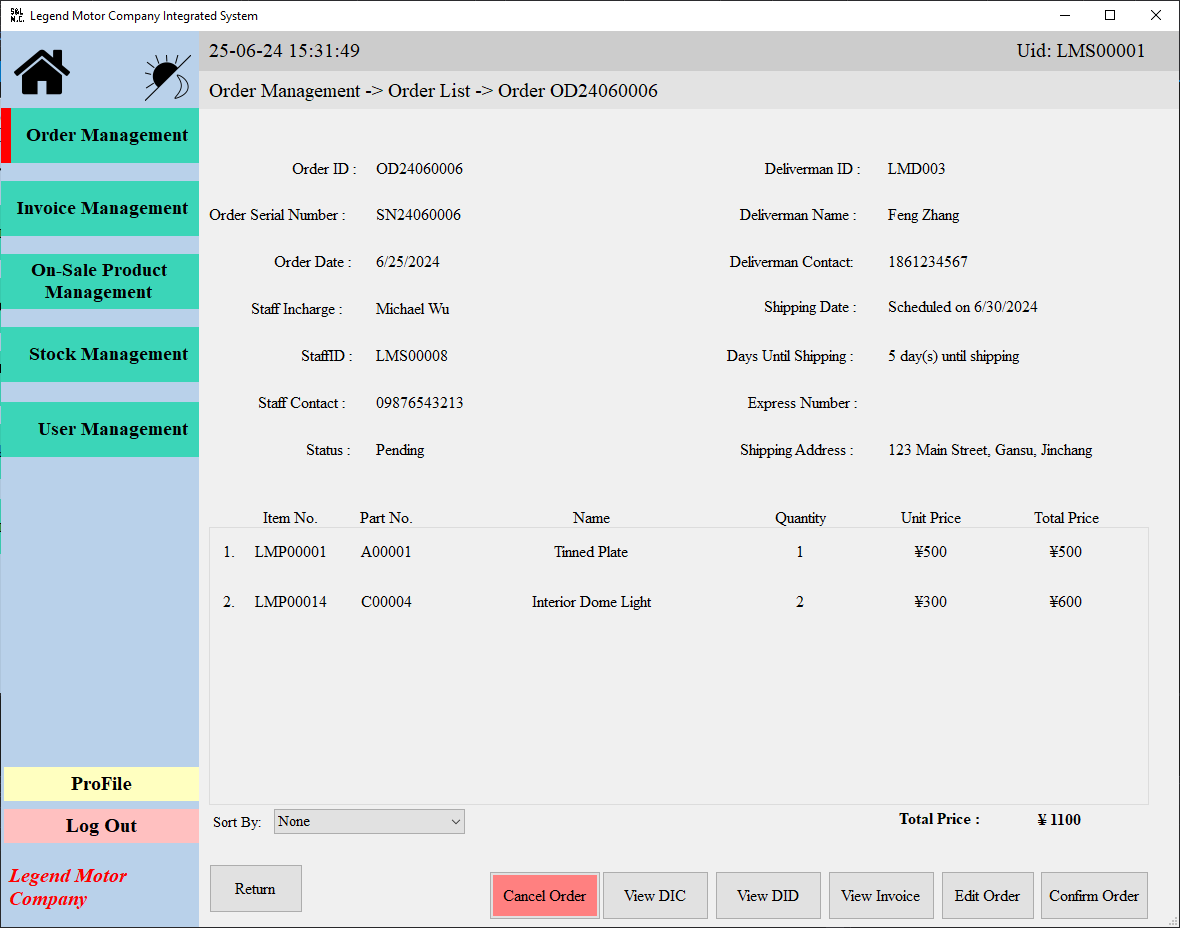The width and height of the screenshot is (1180, 928).
Task: Open the Sort By dropdown
Action: tap(368, 821)
